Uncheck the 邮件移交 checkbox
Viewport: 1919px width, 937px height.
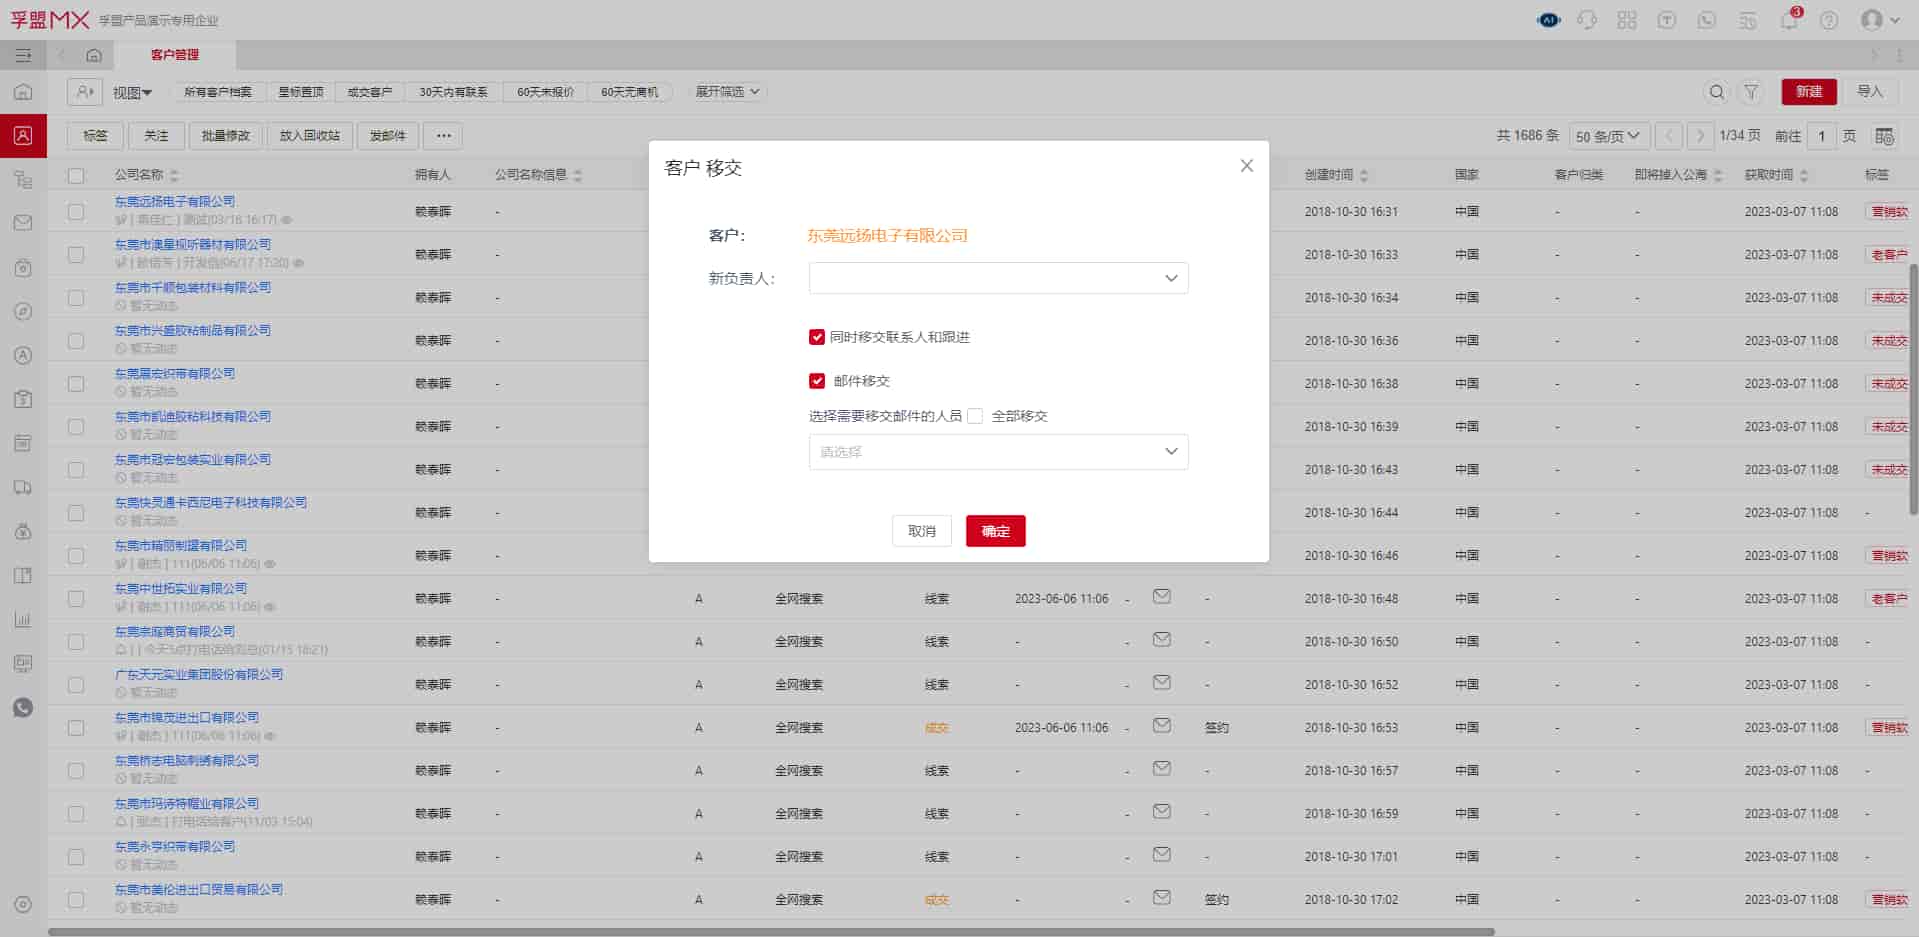tap(817, 381)
